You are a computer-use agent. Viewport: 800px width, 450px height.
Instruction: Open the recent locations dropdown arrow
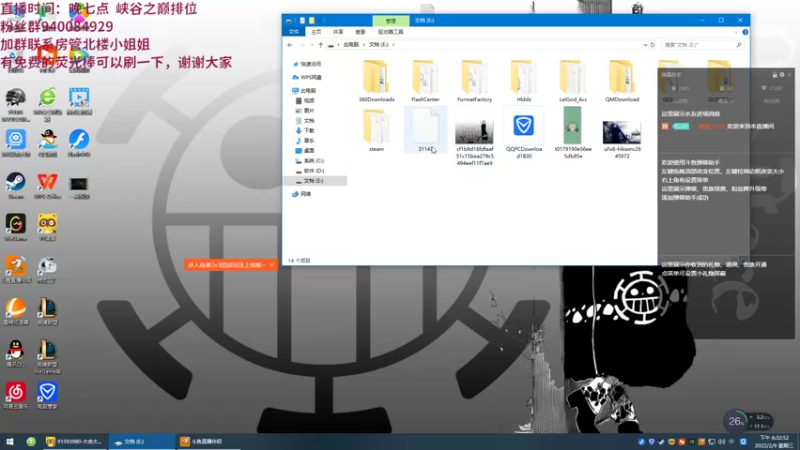click(312, 45)
